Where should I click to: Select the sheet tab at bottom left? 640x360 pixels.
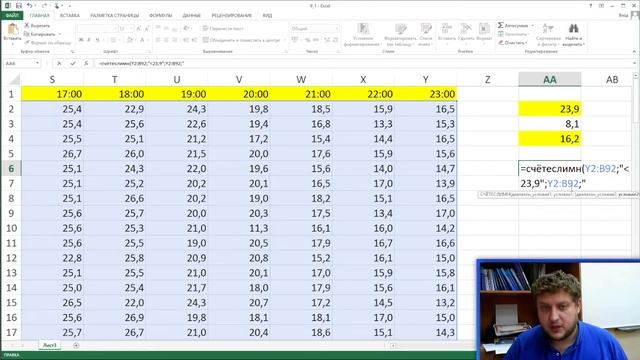coord(50,345)
